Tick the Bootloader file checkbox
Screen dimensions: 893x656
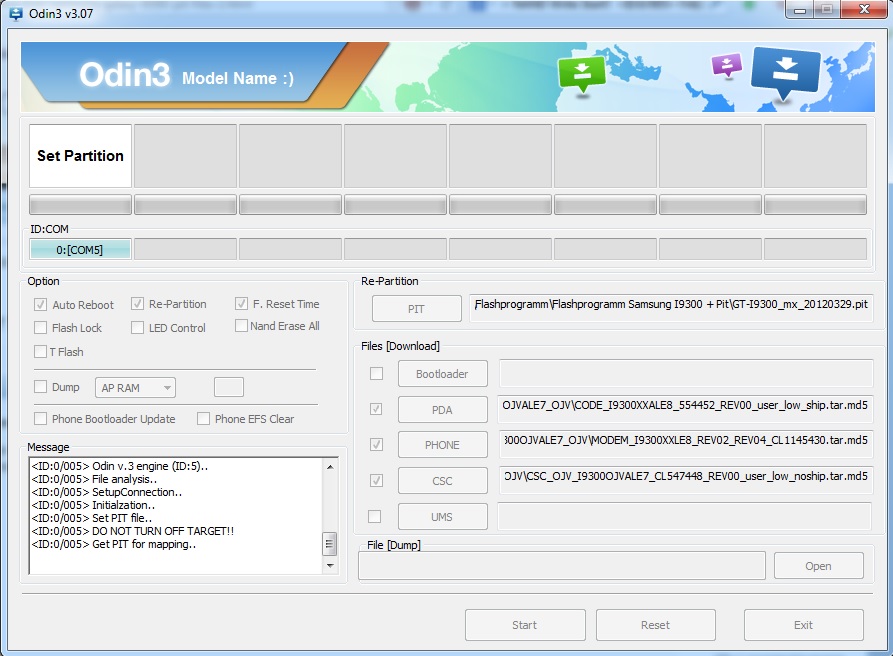[x=376, y=374]
